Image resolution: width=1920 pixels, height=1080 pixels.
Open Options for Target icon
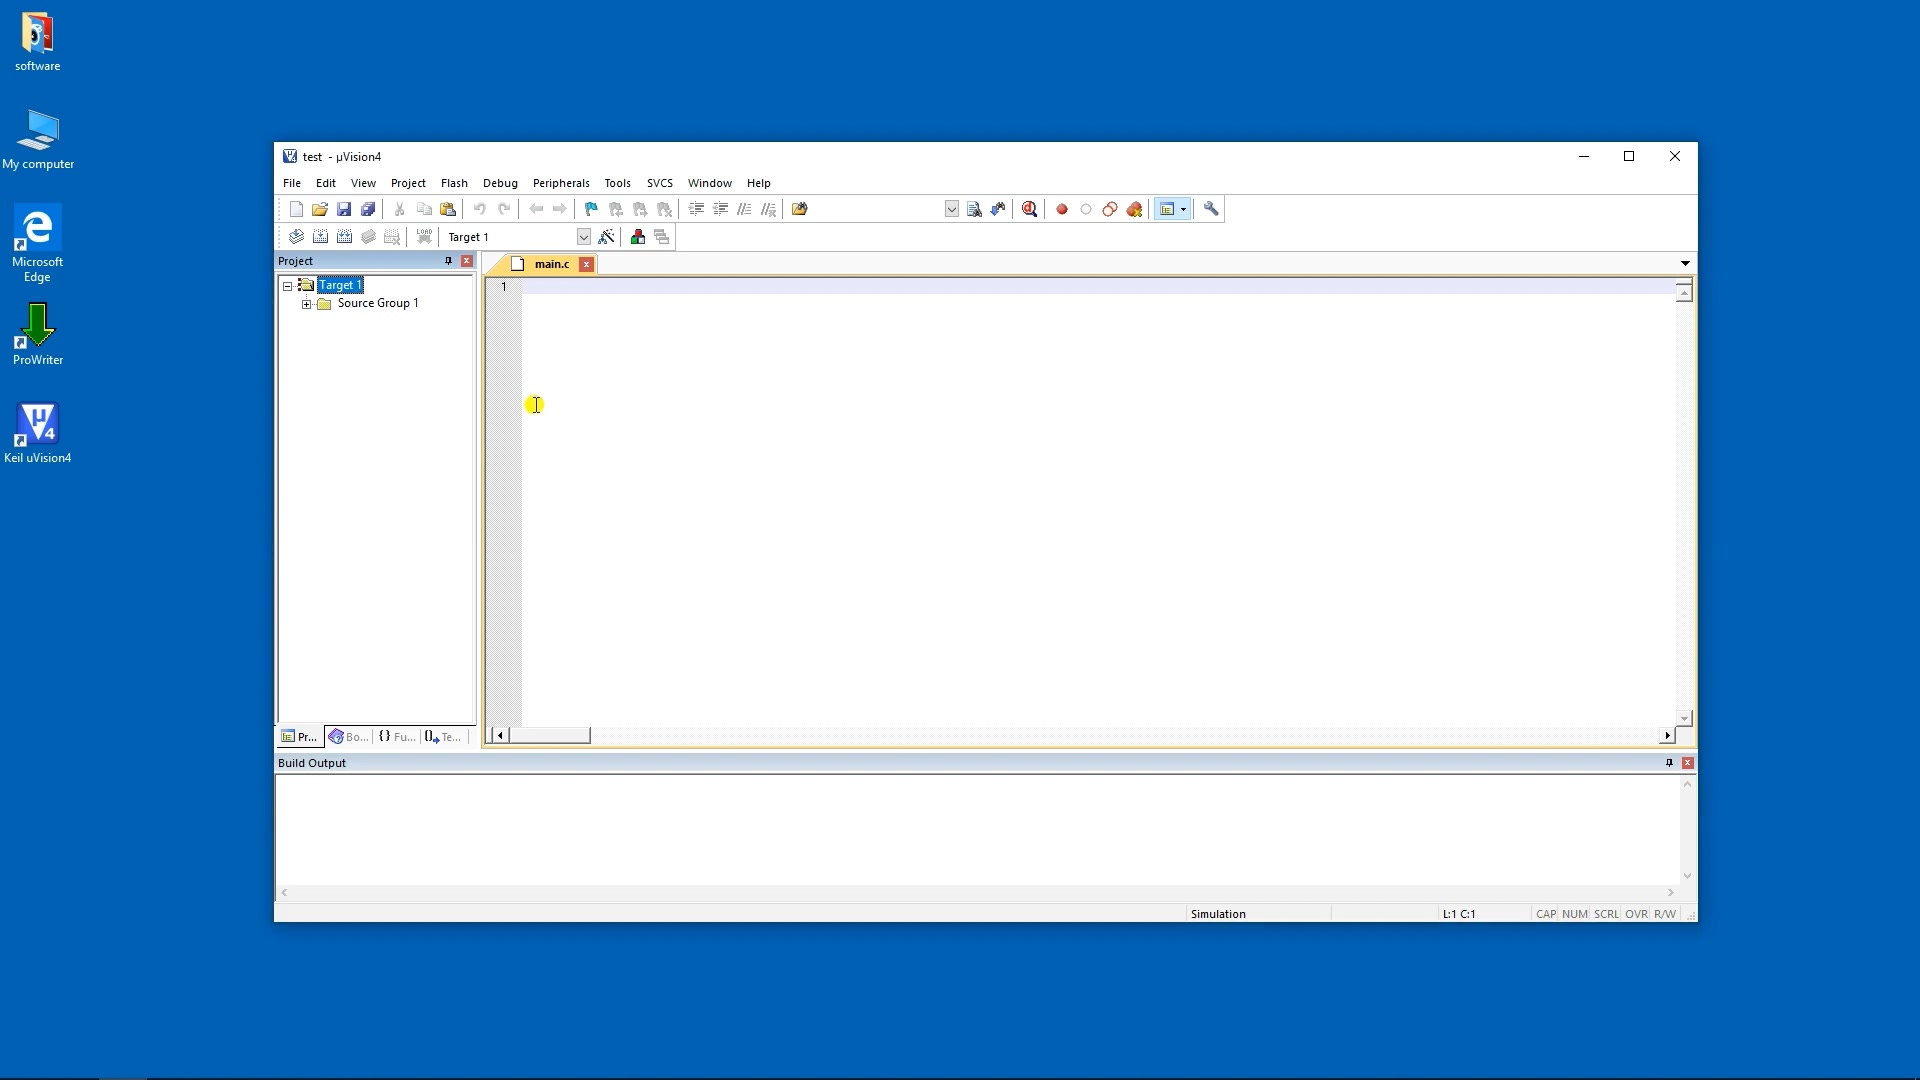click(x=606, y=237)
